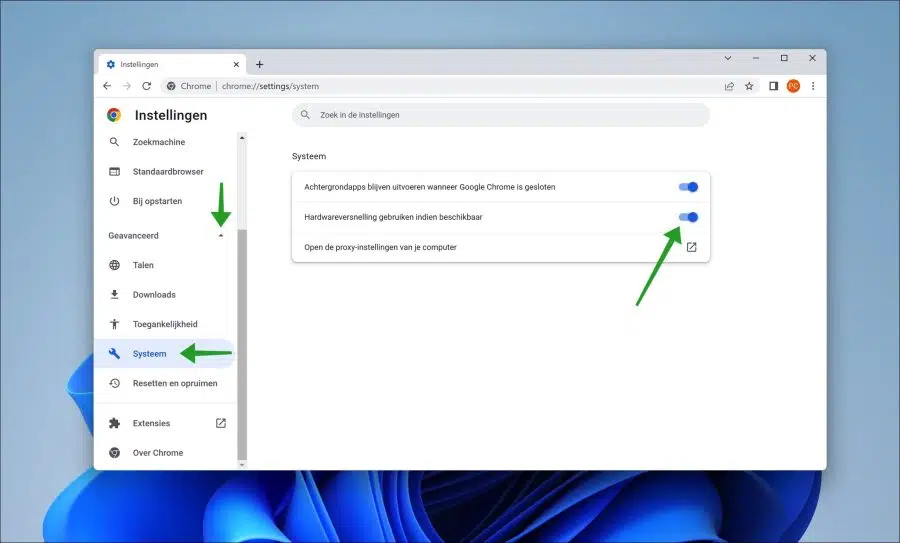
Task: Click sidebar scroll down arrow
Action: [242, 464]
